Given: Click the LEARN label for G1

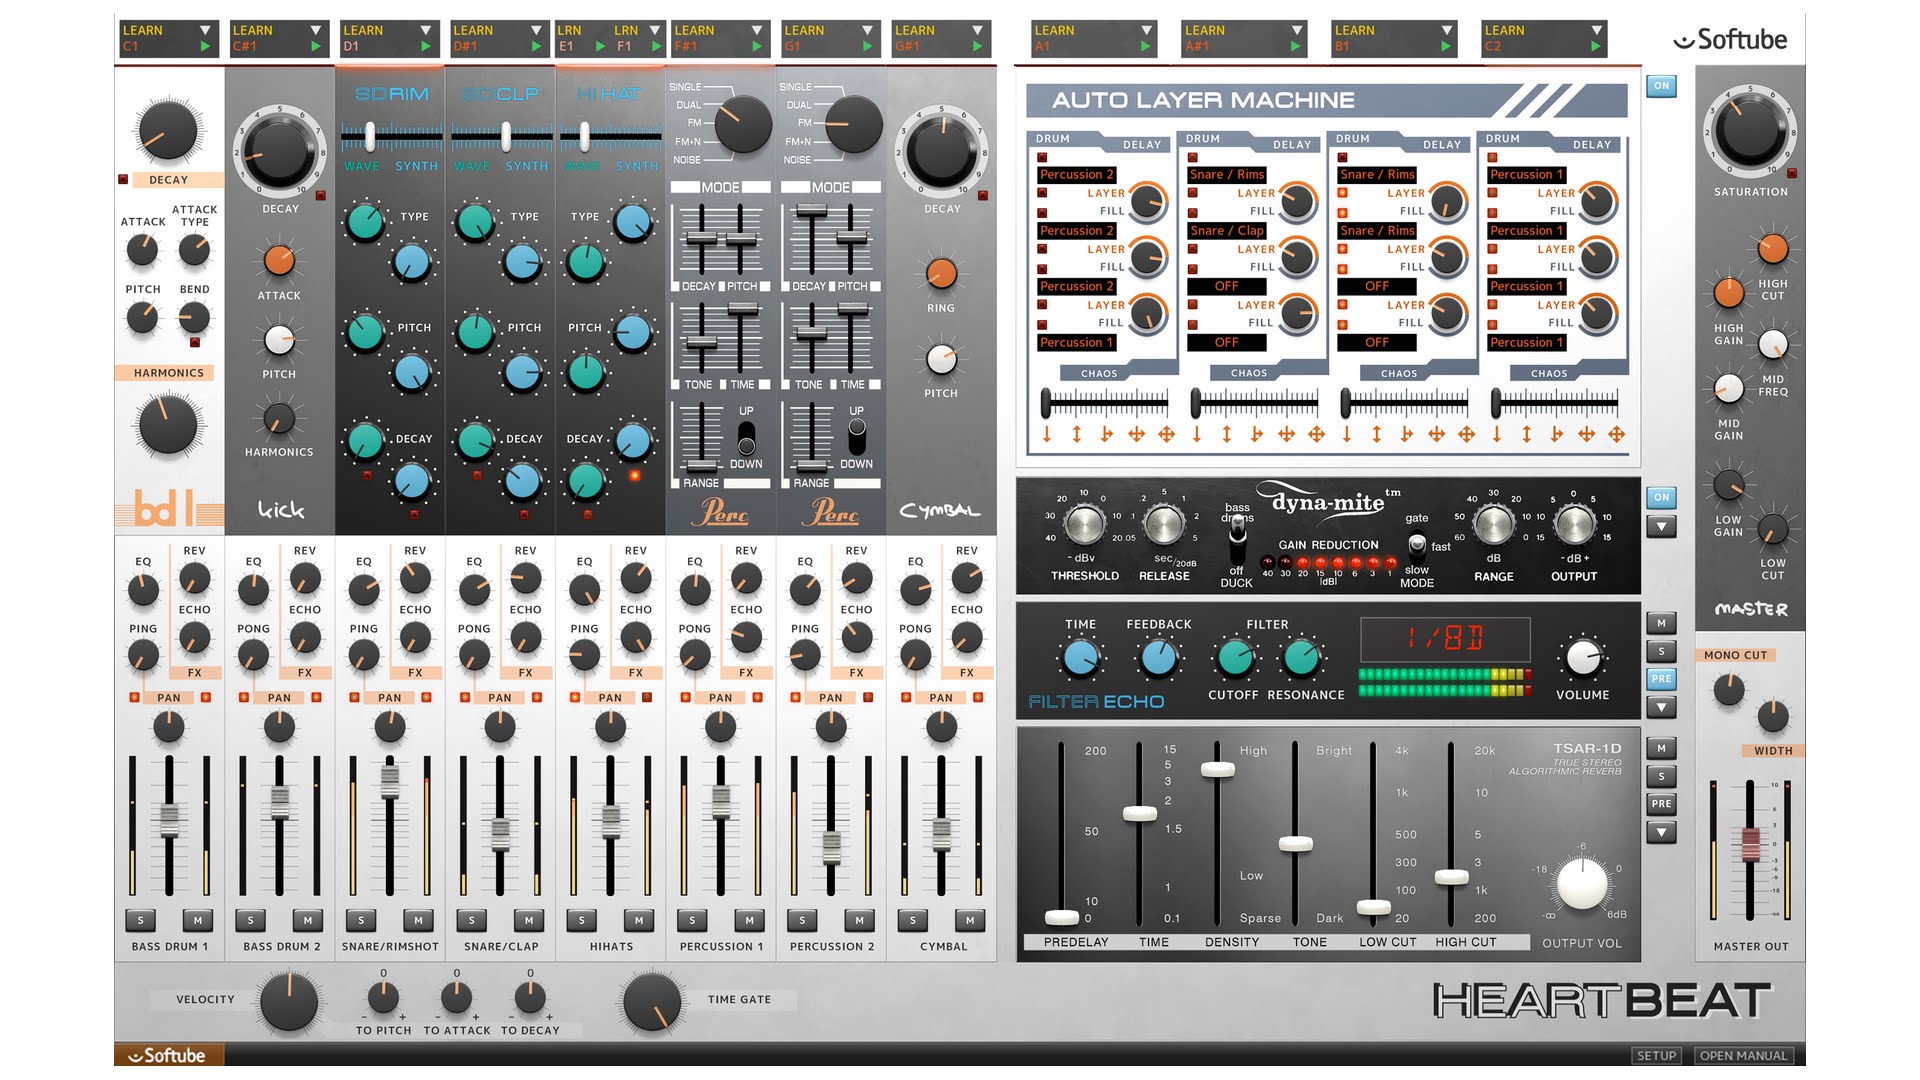Looking at the screenshot, I should 804,30.
